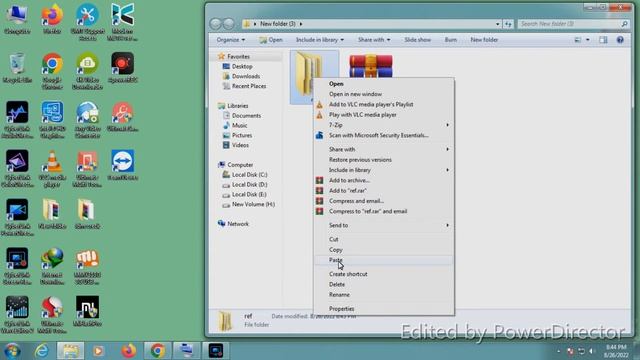
Task: Choose Play with VLC media player
Action: [x=384, y=115]
